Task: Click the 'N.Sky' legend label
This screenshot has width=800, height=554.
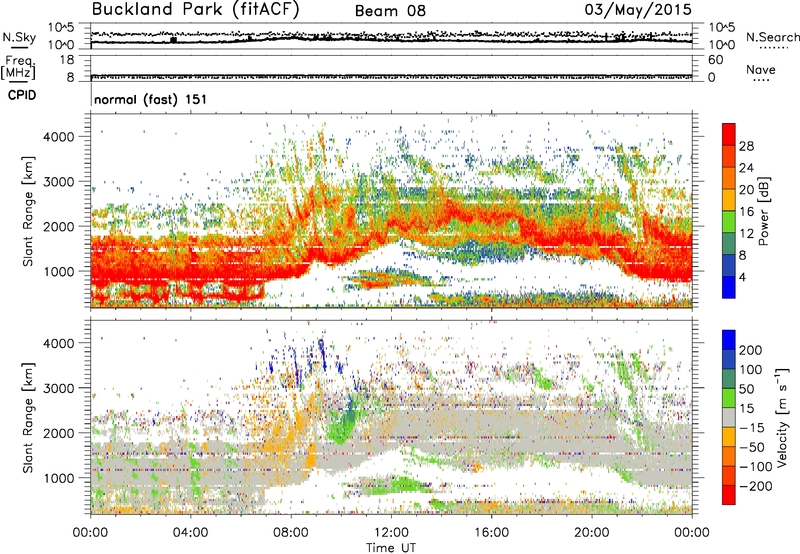Action: [19, 37]
